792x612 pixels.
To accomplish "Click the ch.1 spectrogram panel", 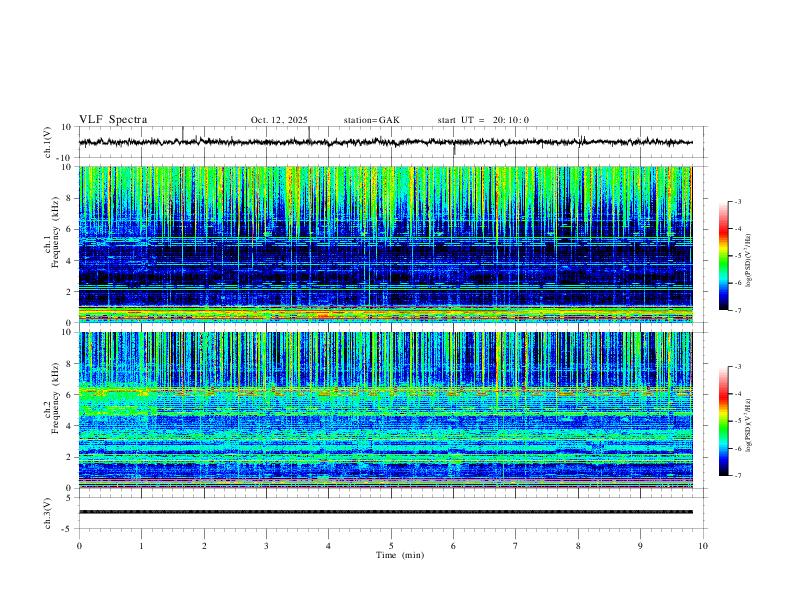I will tap(386, 244).
